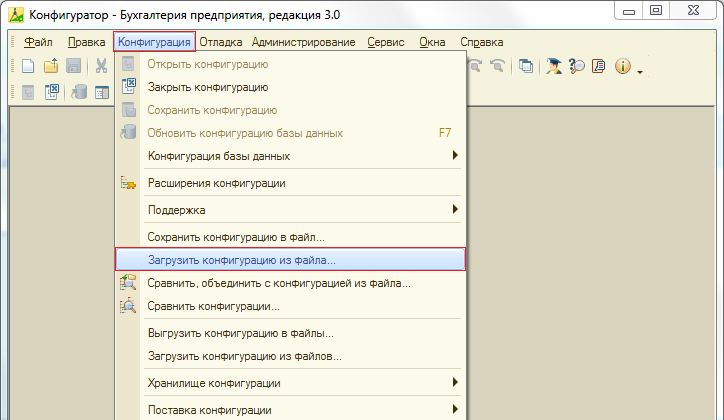Click the find previous magnifier toolbar icon
724x420 pixels.
pyautogui.click(x=475, y=66)
